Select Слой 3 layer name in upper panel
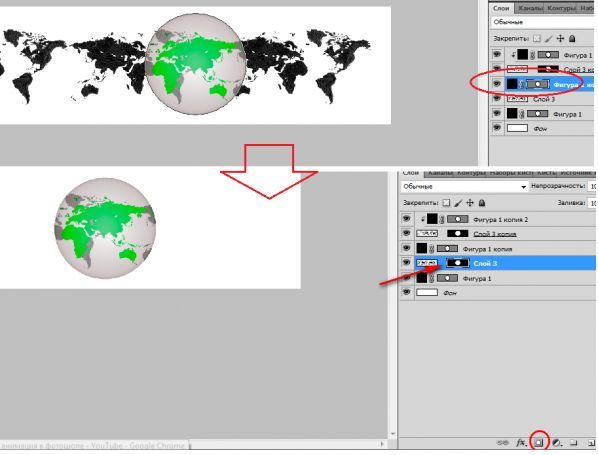This screenshot has height=455, width=598. [544, 99]
